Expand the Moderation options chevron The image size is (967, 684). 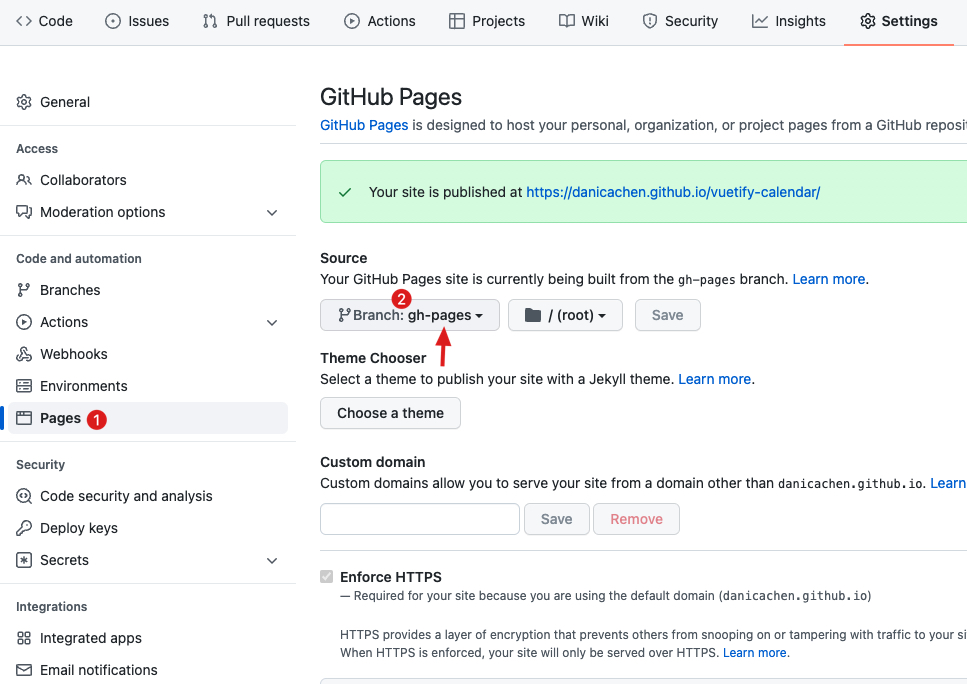272,212
